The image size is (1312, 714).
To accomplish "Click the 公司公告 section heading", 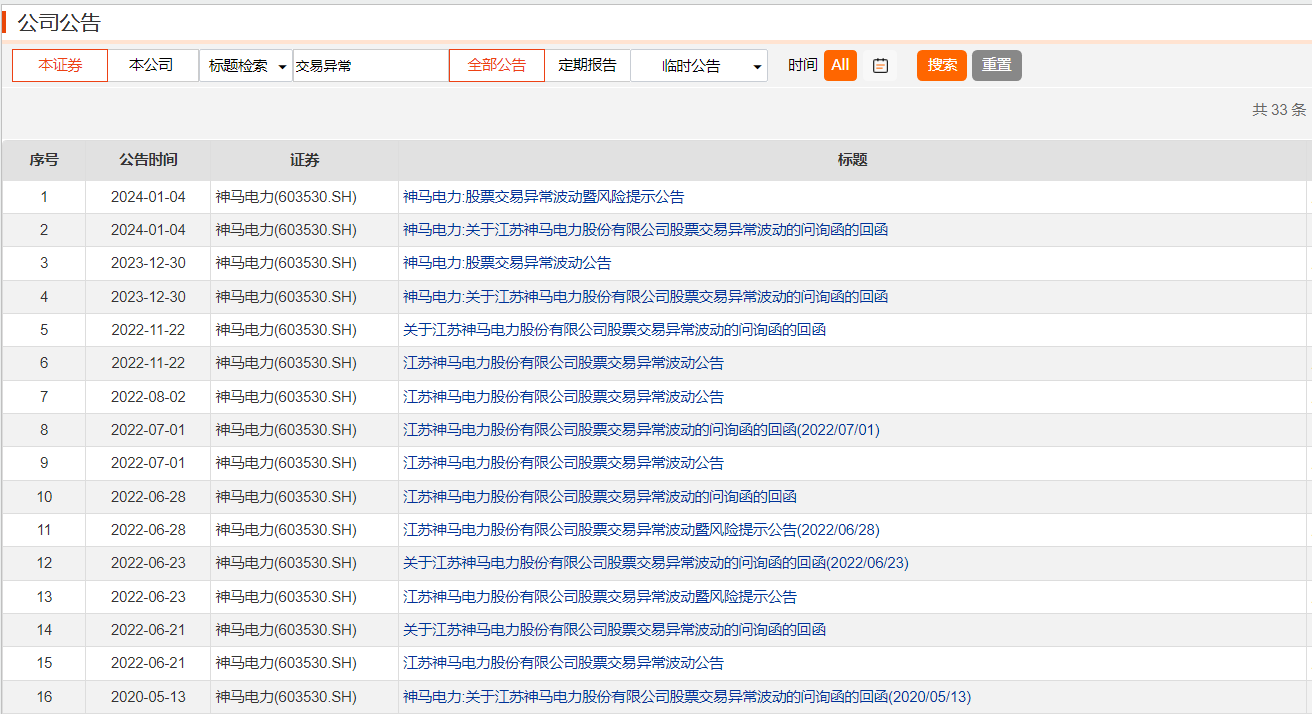I will pyautogui.click(x=59, y=22).
